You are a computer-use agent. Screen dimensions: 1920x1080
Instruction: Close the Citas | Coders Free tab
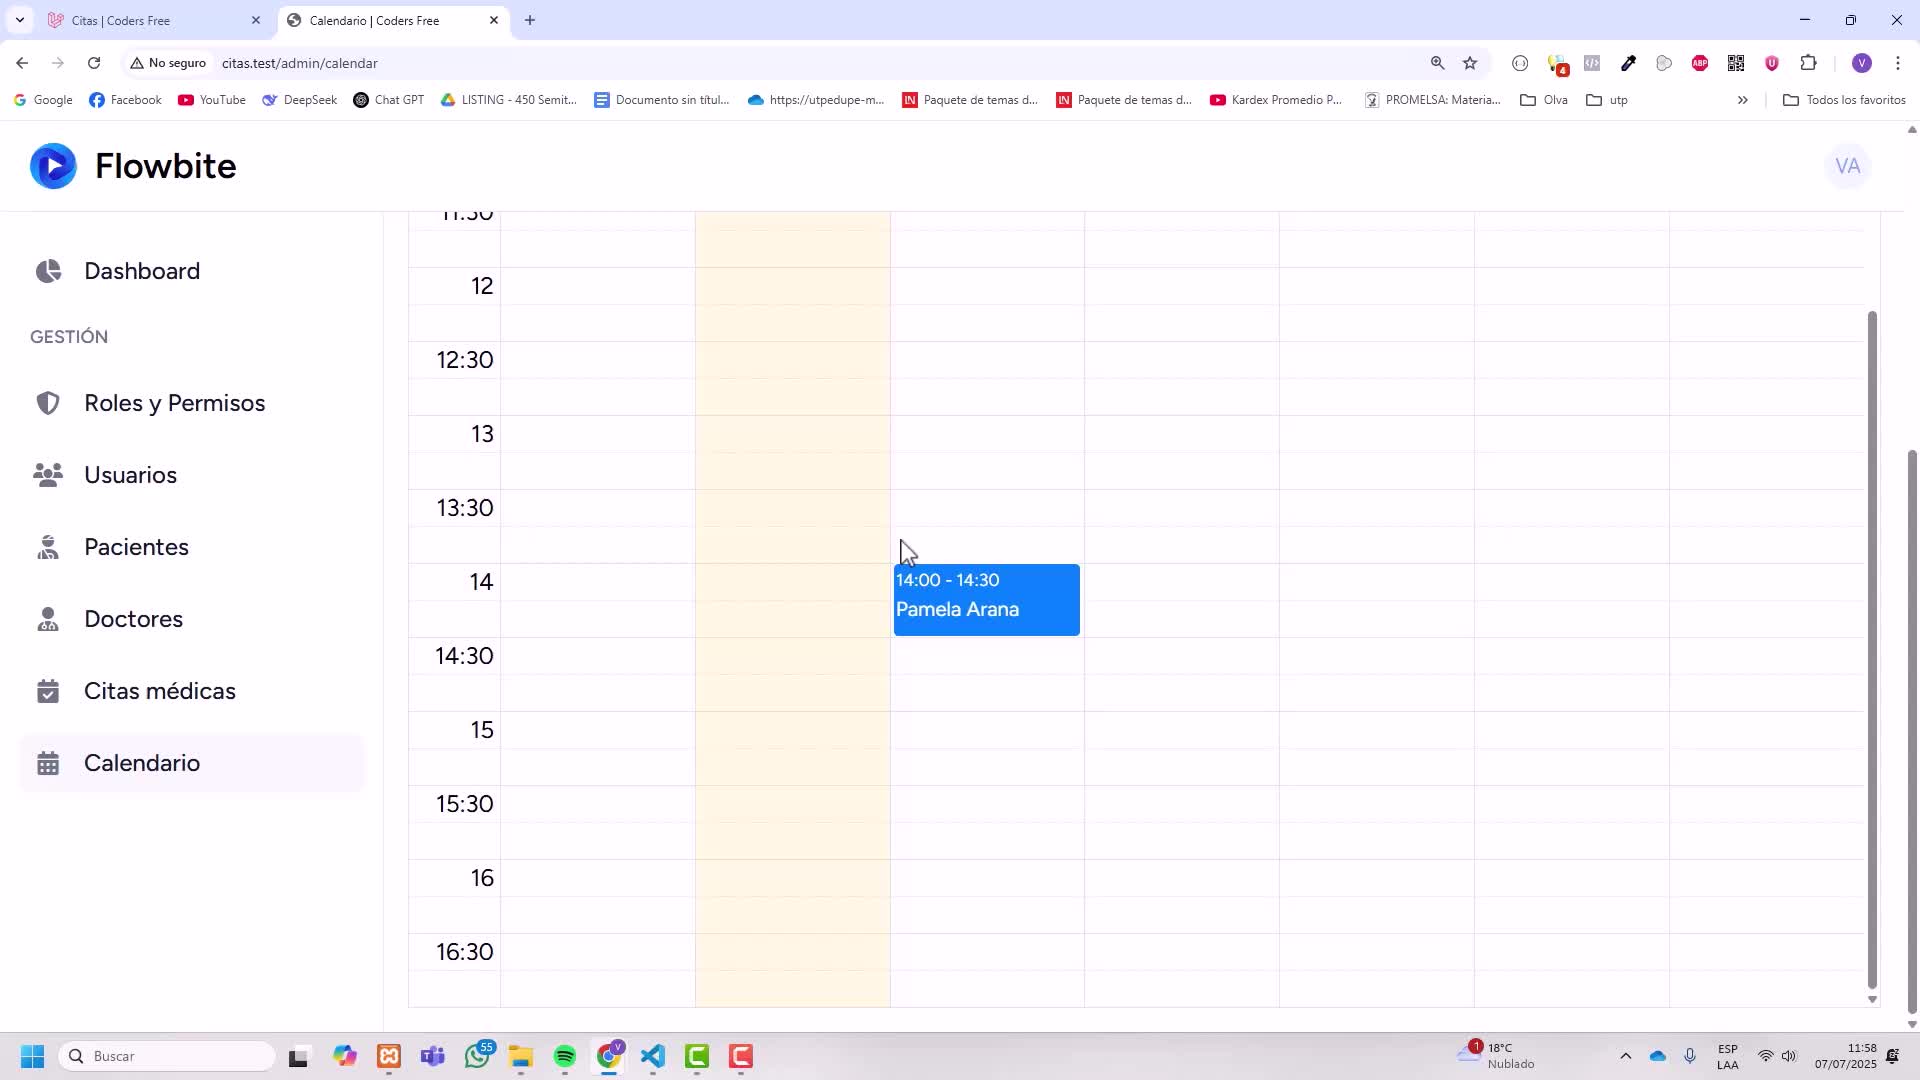tap(255, 20)
